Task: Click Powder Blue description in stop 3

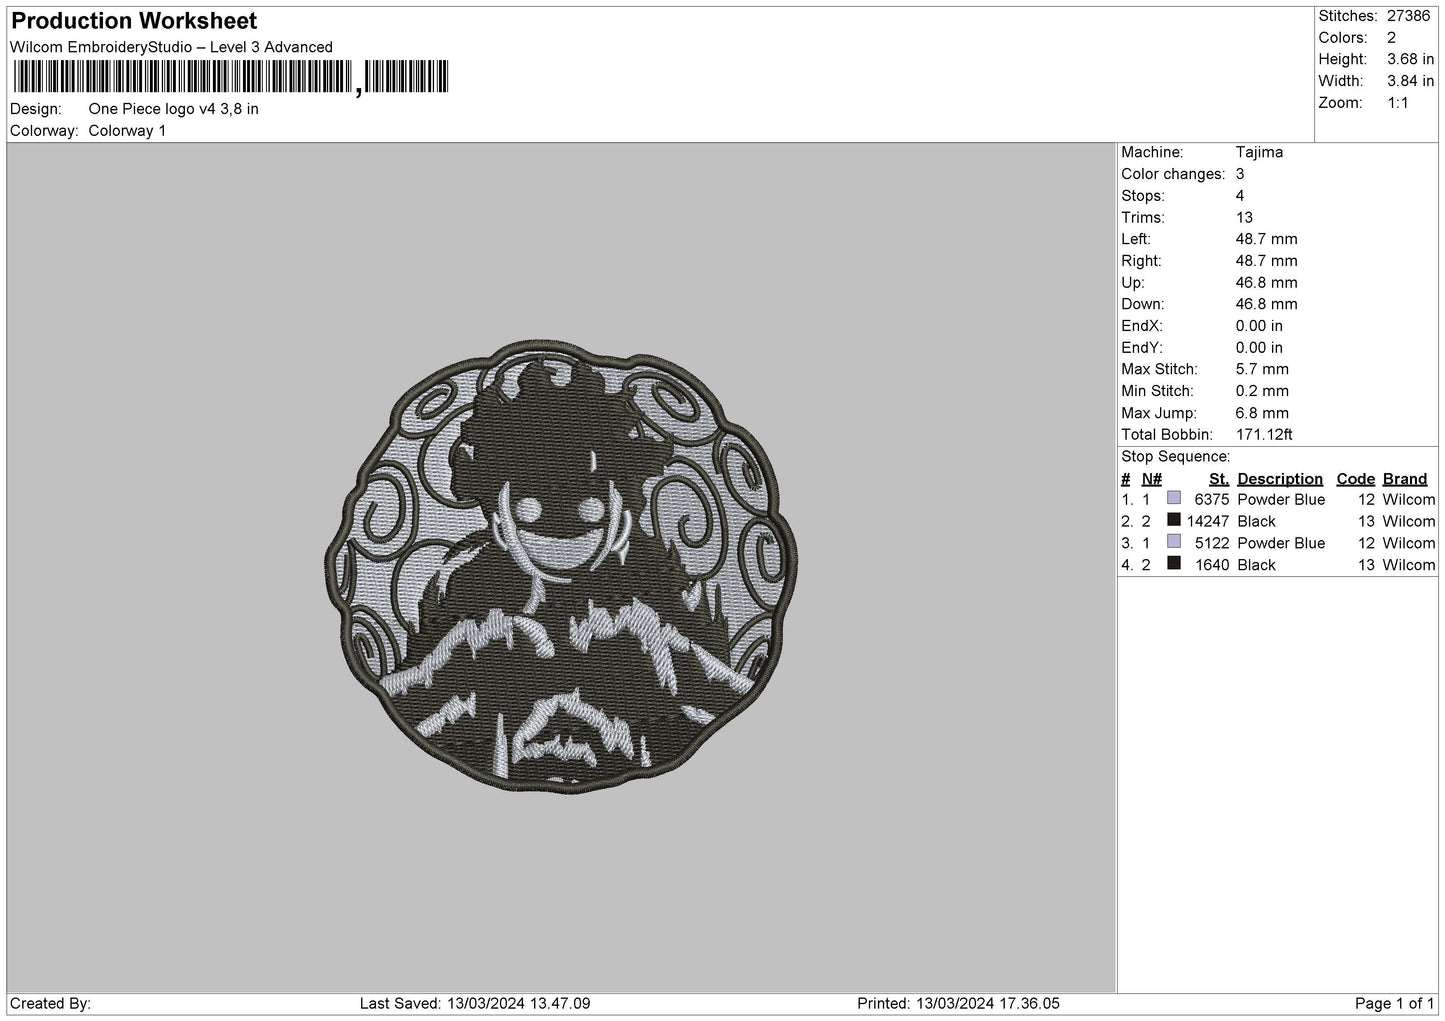Action: pos(1281,543)
